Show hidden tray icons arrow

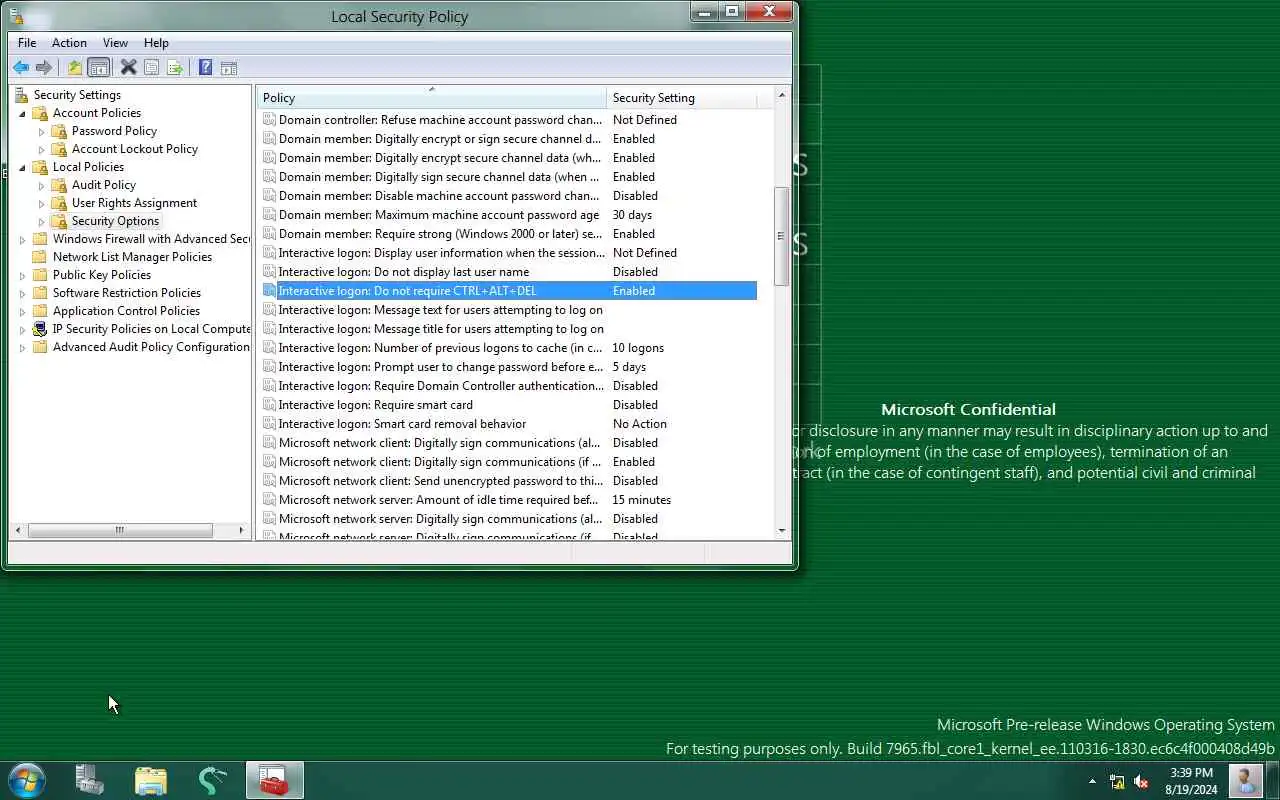click(x=1092, y=781)
